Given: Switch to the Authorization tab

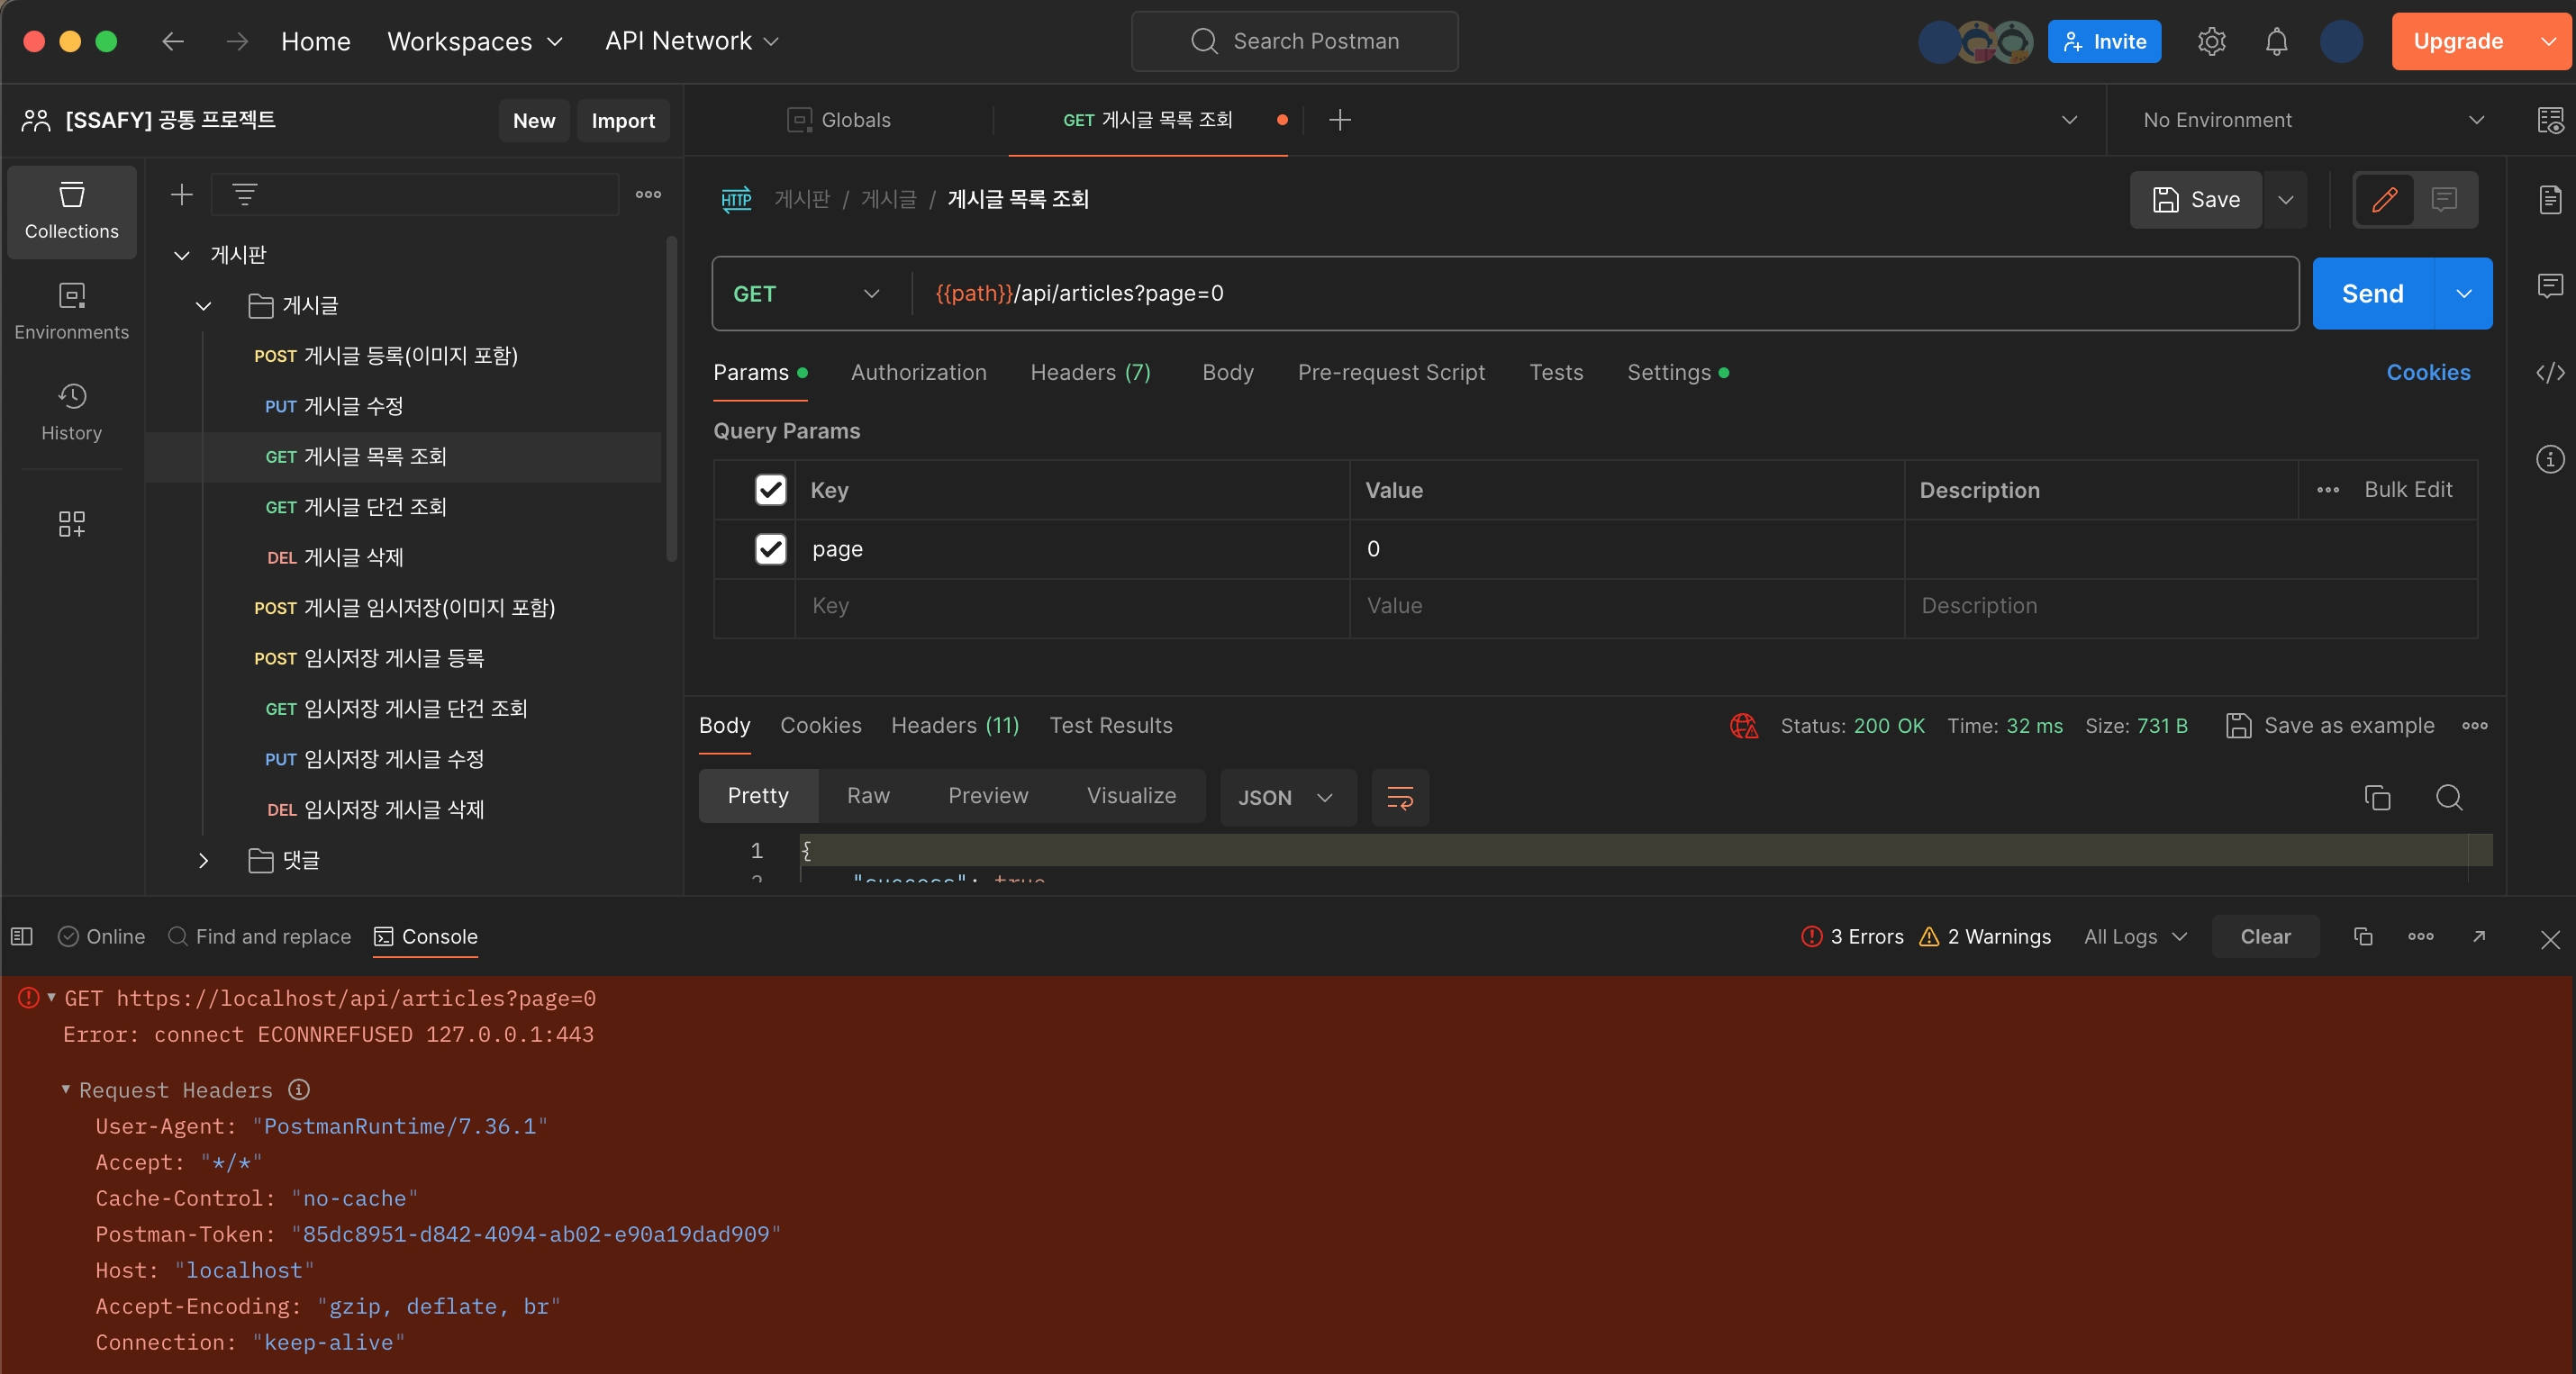Looking at the screenshot, I should (x=918, y=372).
